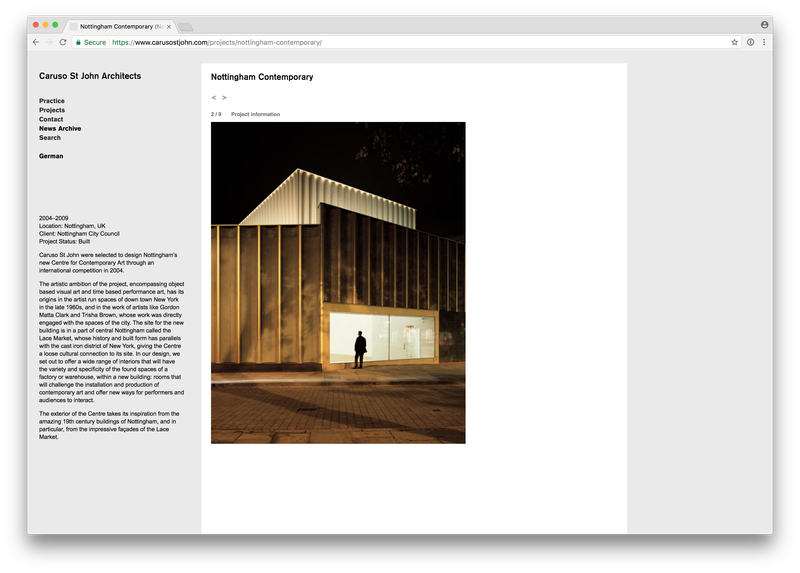
Task: Open the Chrome profile icon
Action: (x=764, y=24)
